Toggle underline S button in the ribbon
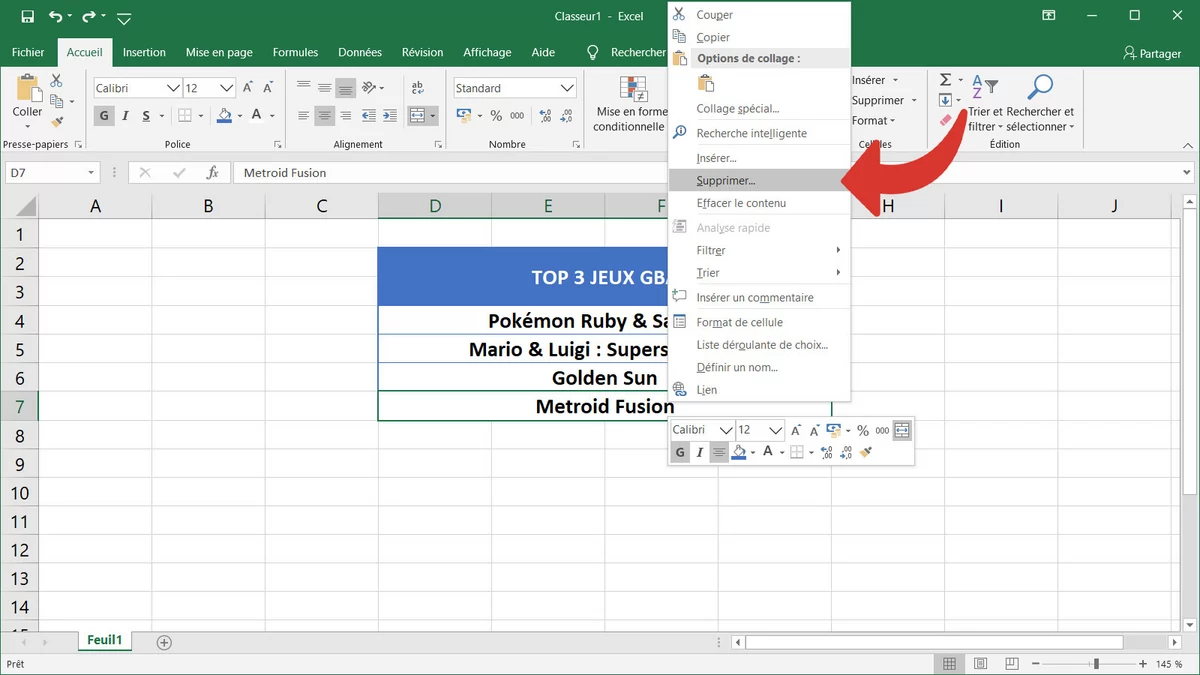This screenshot has height=675, width=1200. coord(146,116)
